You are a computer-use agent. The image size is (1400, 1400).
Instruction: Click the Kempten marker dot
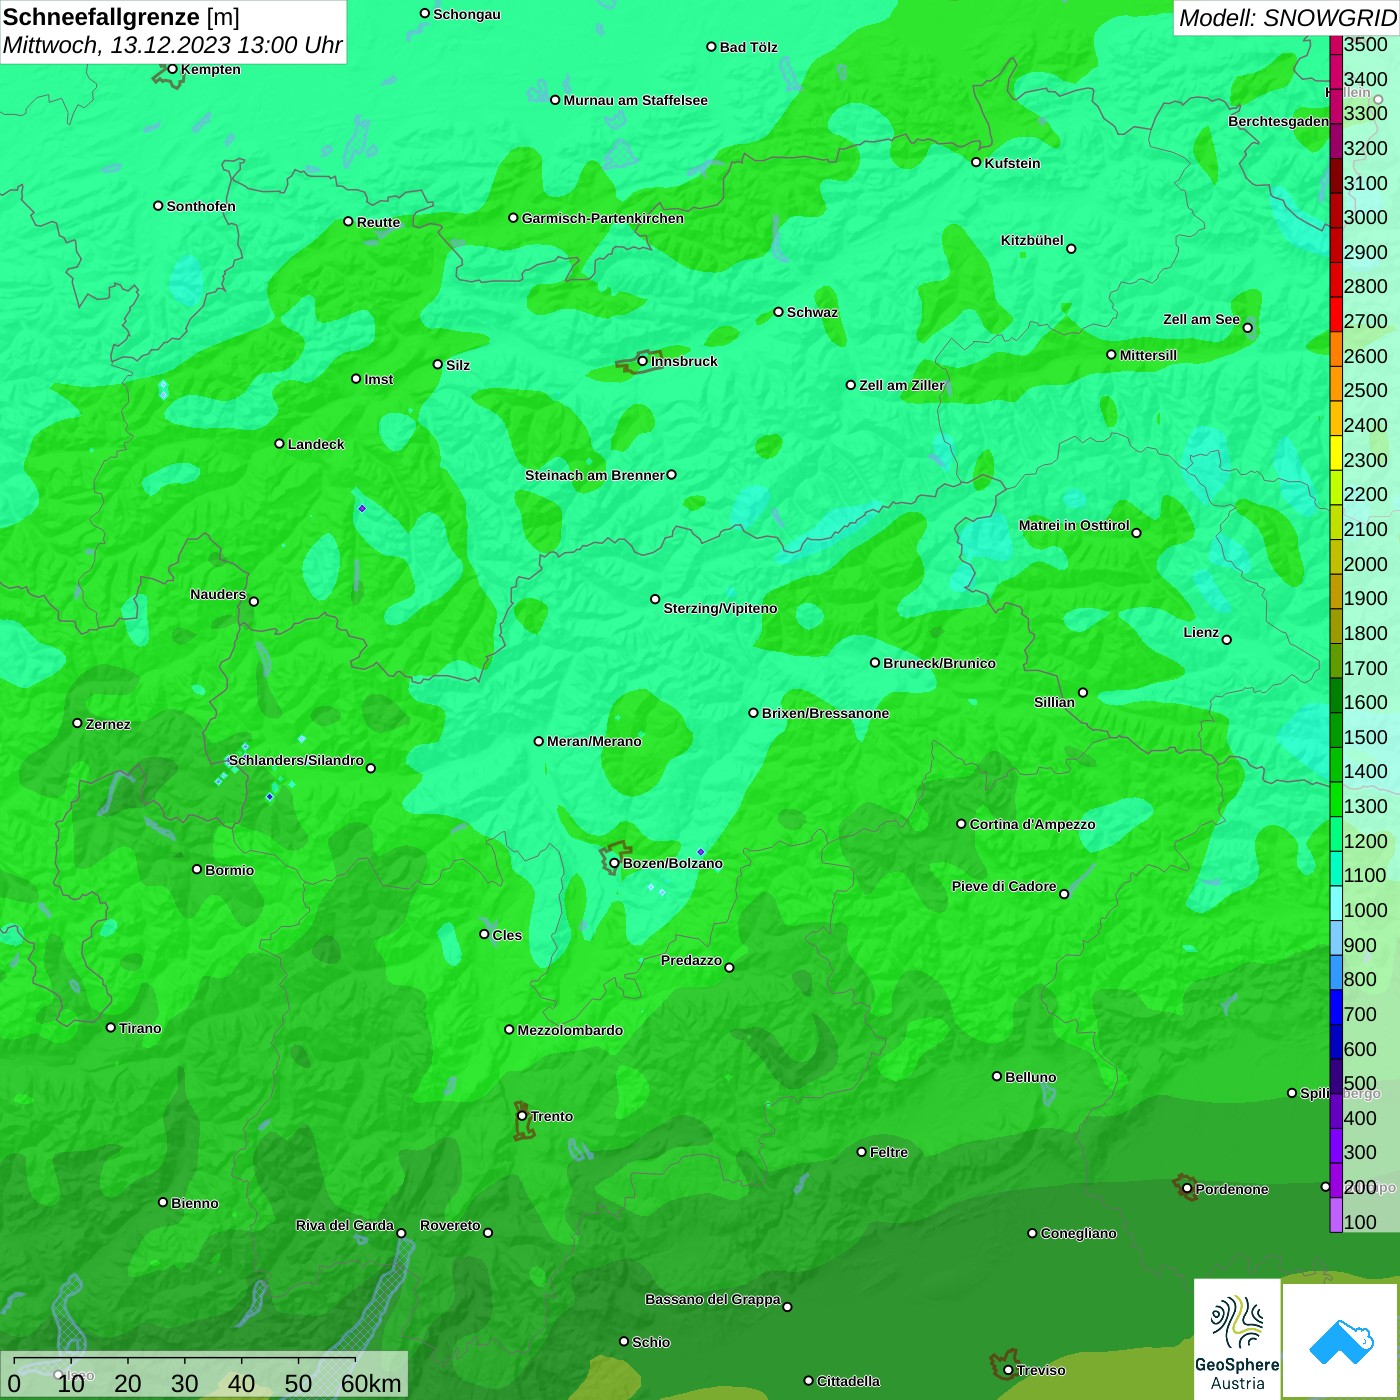(x=172, y=69)
